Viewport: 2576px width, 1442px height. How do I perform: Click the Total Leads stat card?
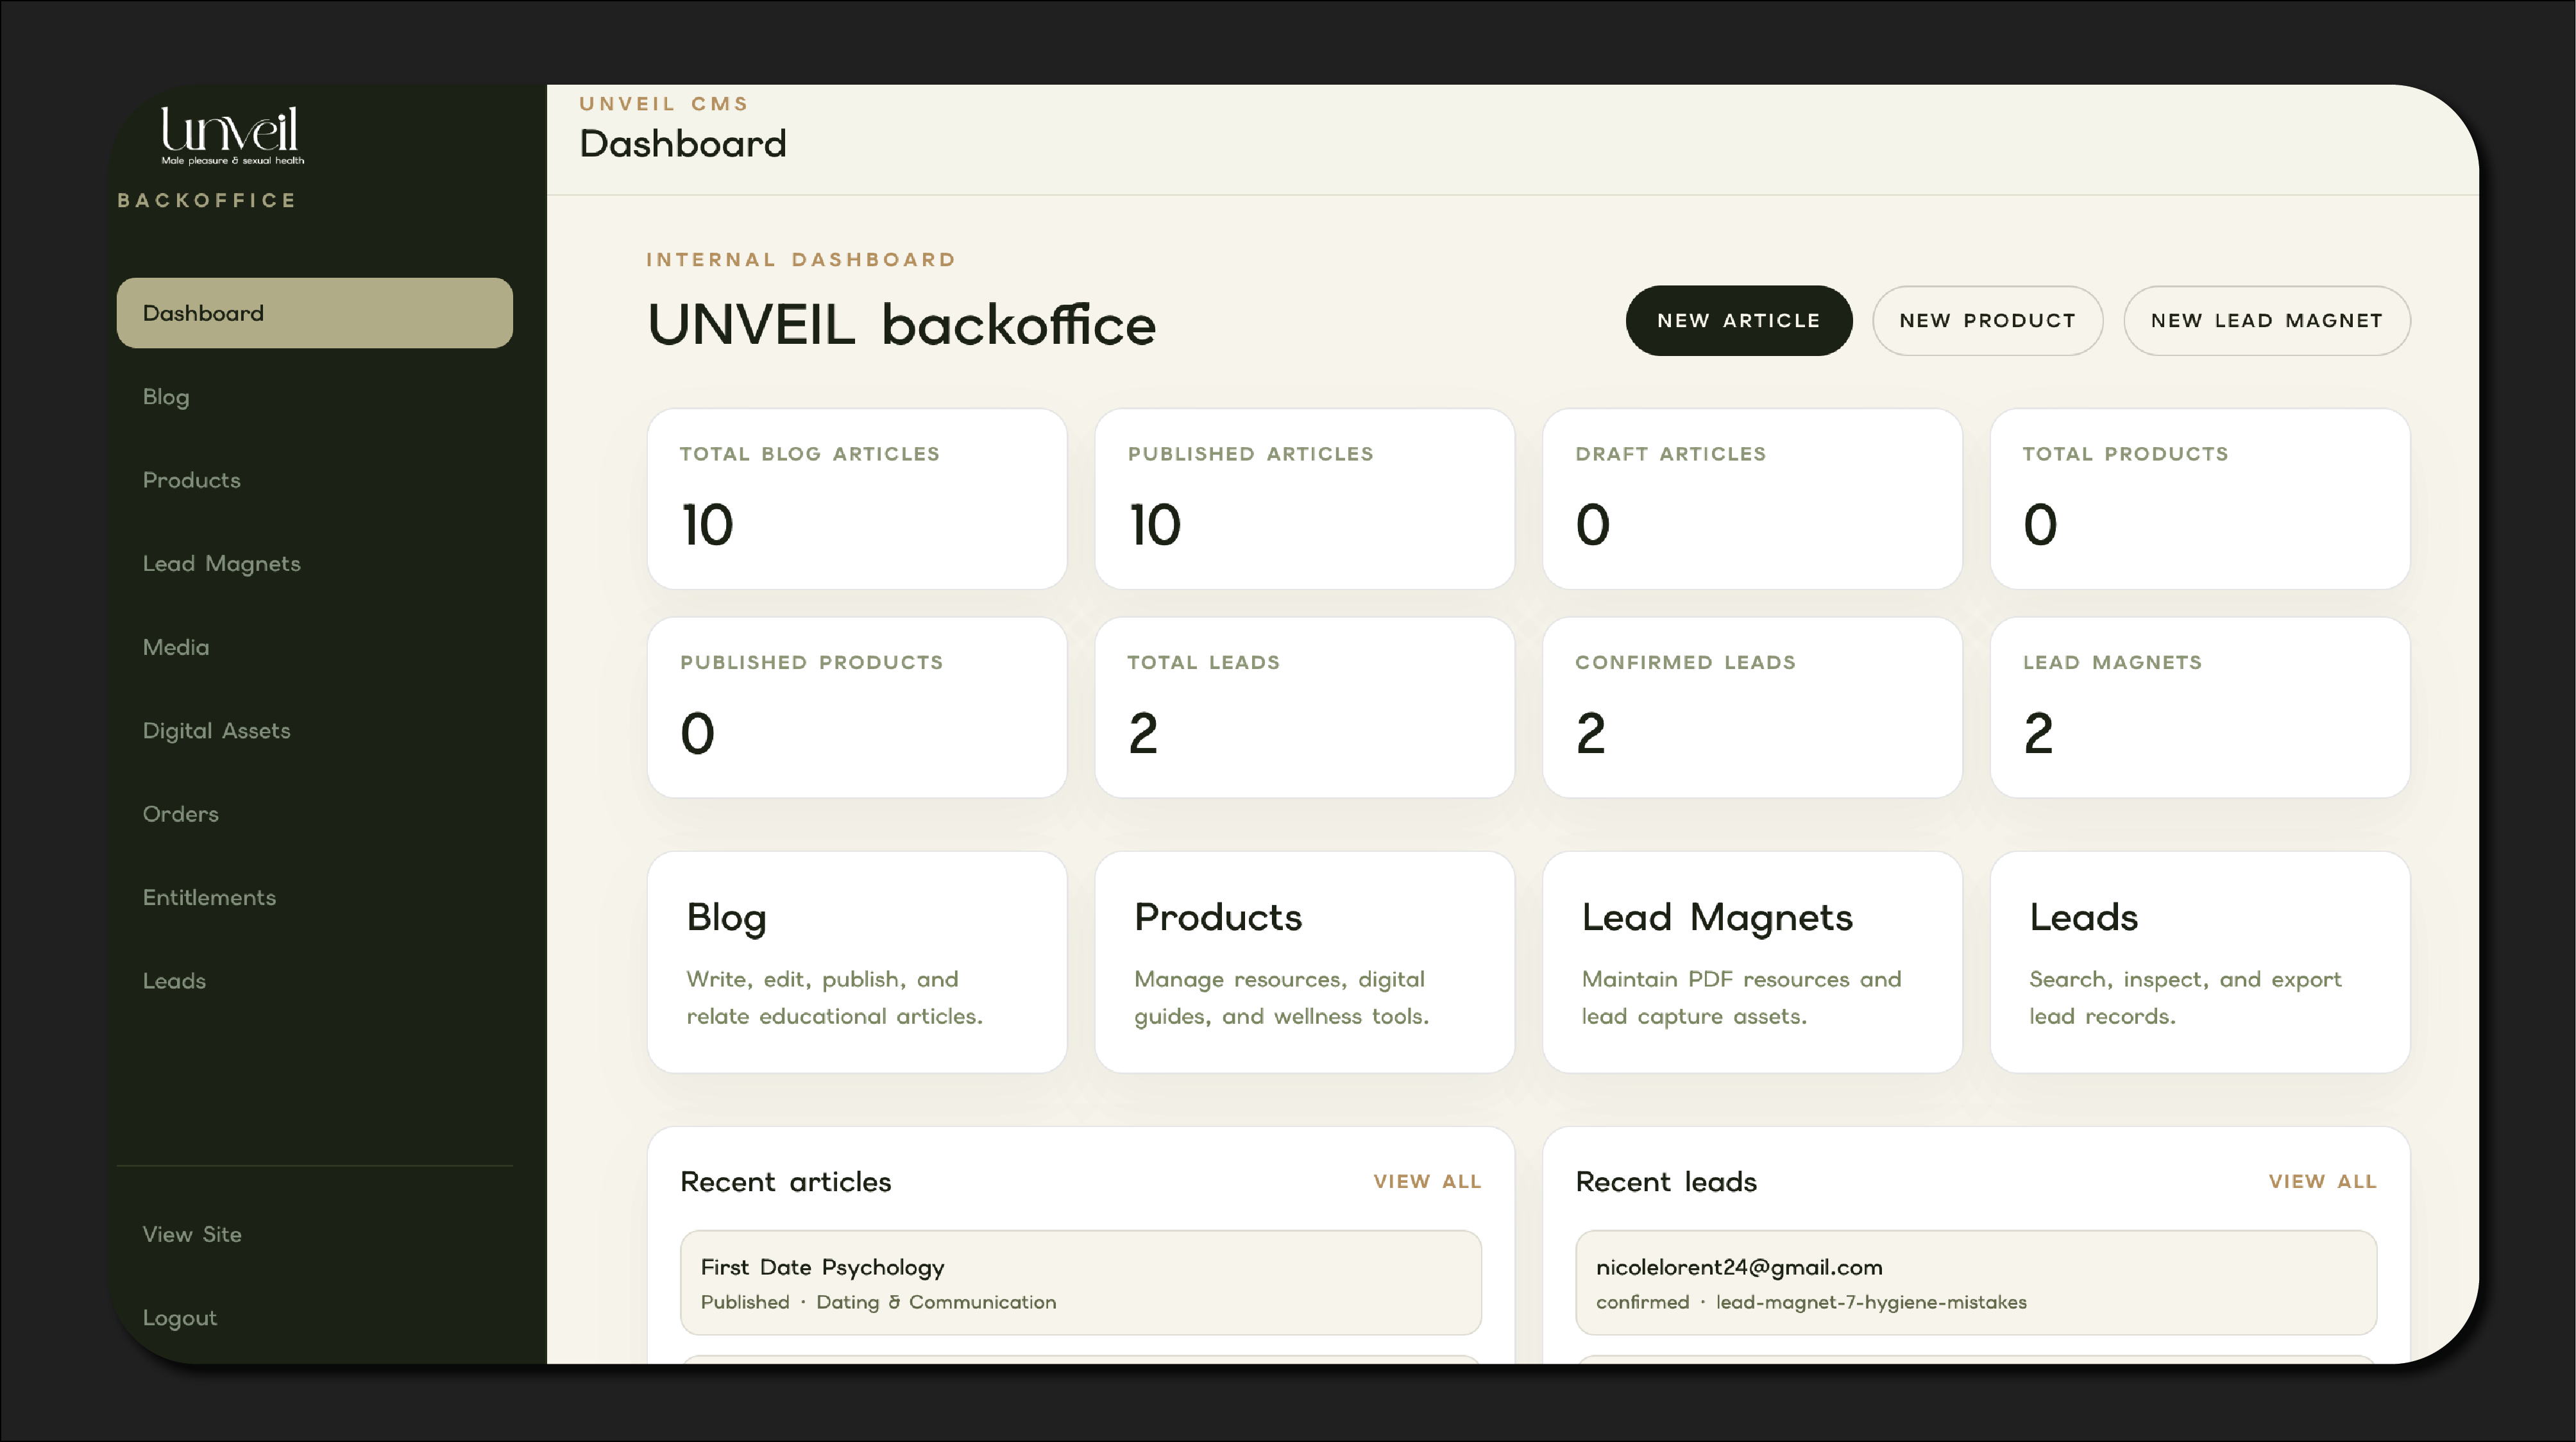tap(1304, 708)
